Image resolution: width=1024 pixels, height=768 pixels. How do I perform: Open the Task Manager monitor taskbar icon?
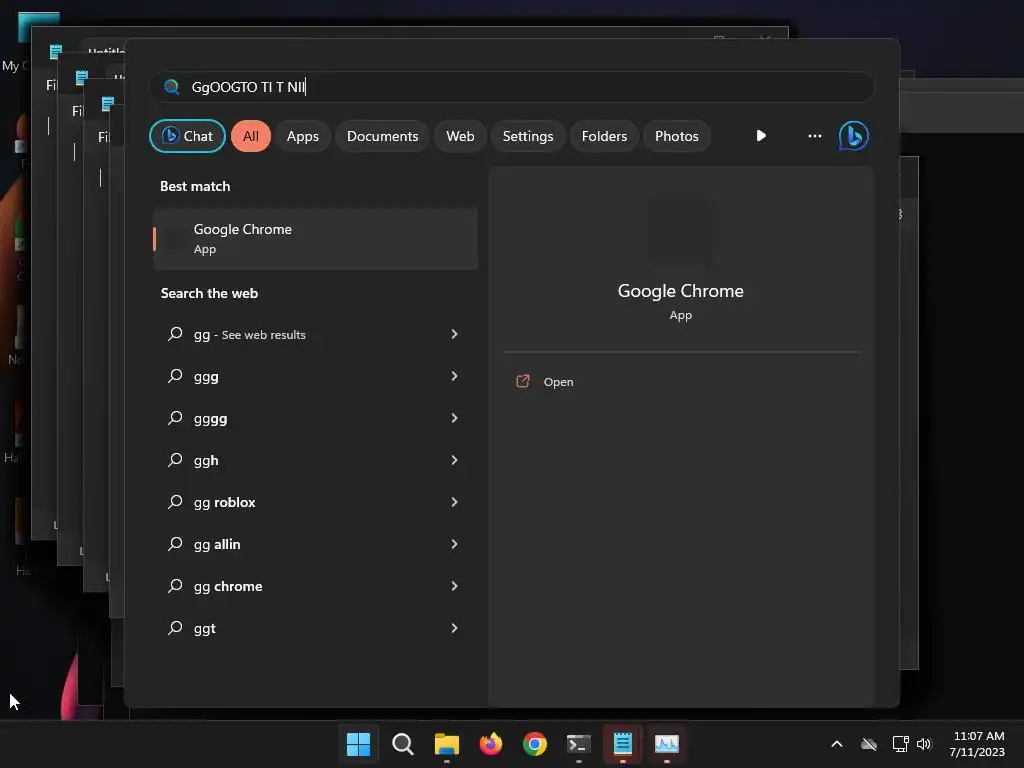667,744
